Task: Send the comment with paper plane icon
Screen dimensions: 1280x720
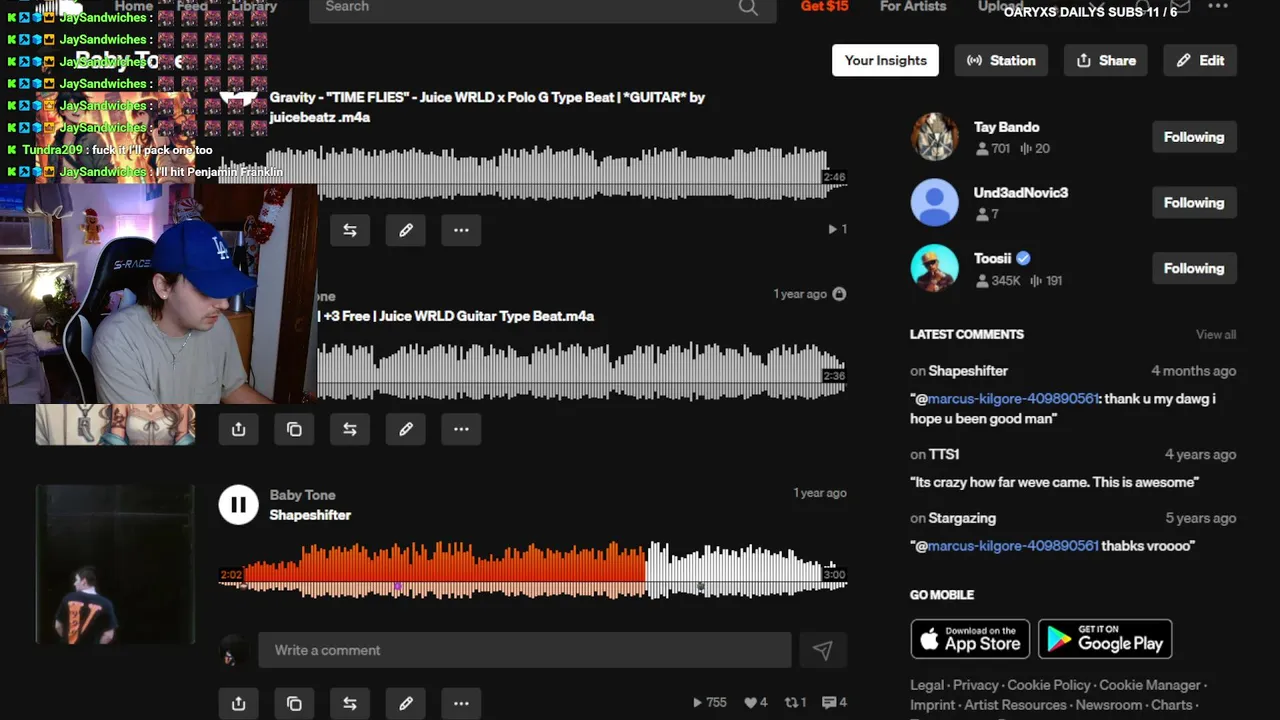Action: point(822,650)
